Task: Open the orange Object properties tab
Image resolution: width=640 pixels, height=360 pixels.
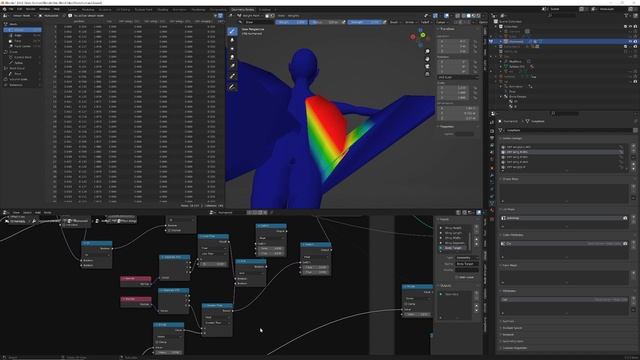Action: point(492,167)
